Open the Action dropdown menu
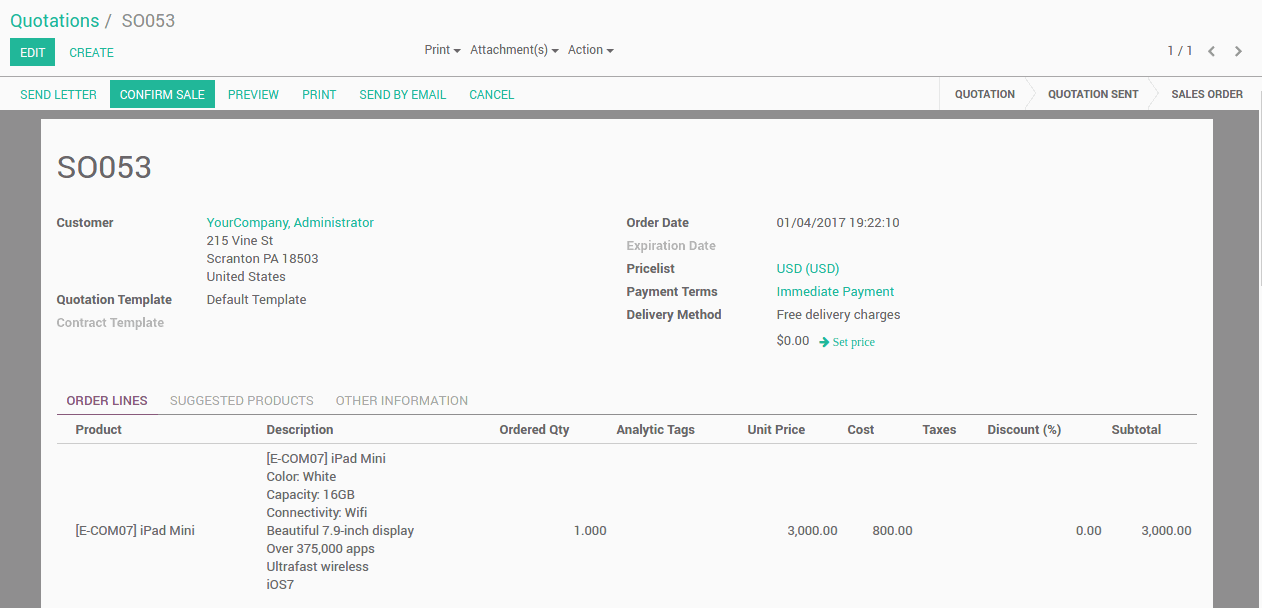This screenshot has height=608, width=1262. [590, 50]
